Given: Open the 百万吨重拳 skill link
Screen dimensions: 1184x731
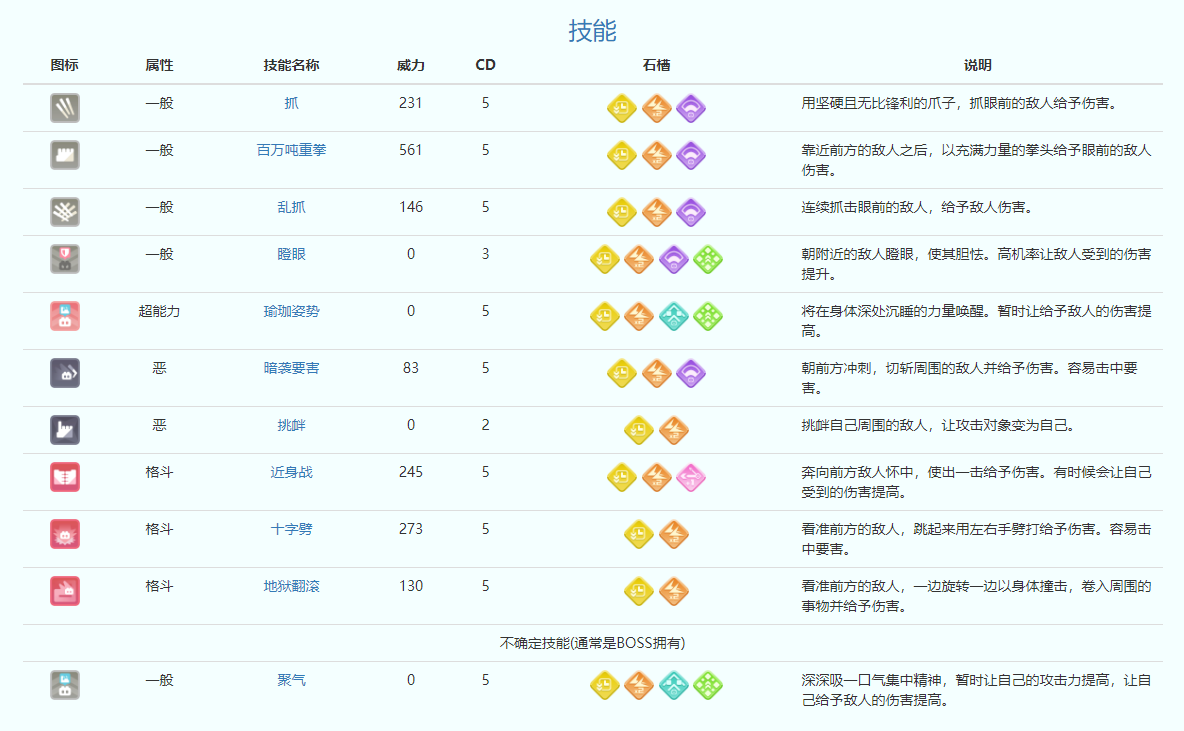Looking at the screenshot, I should [291, 150].
